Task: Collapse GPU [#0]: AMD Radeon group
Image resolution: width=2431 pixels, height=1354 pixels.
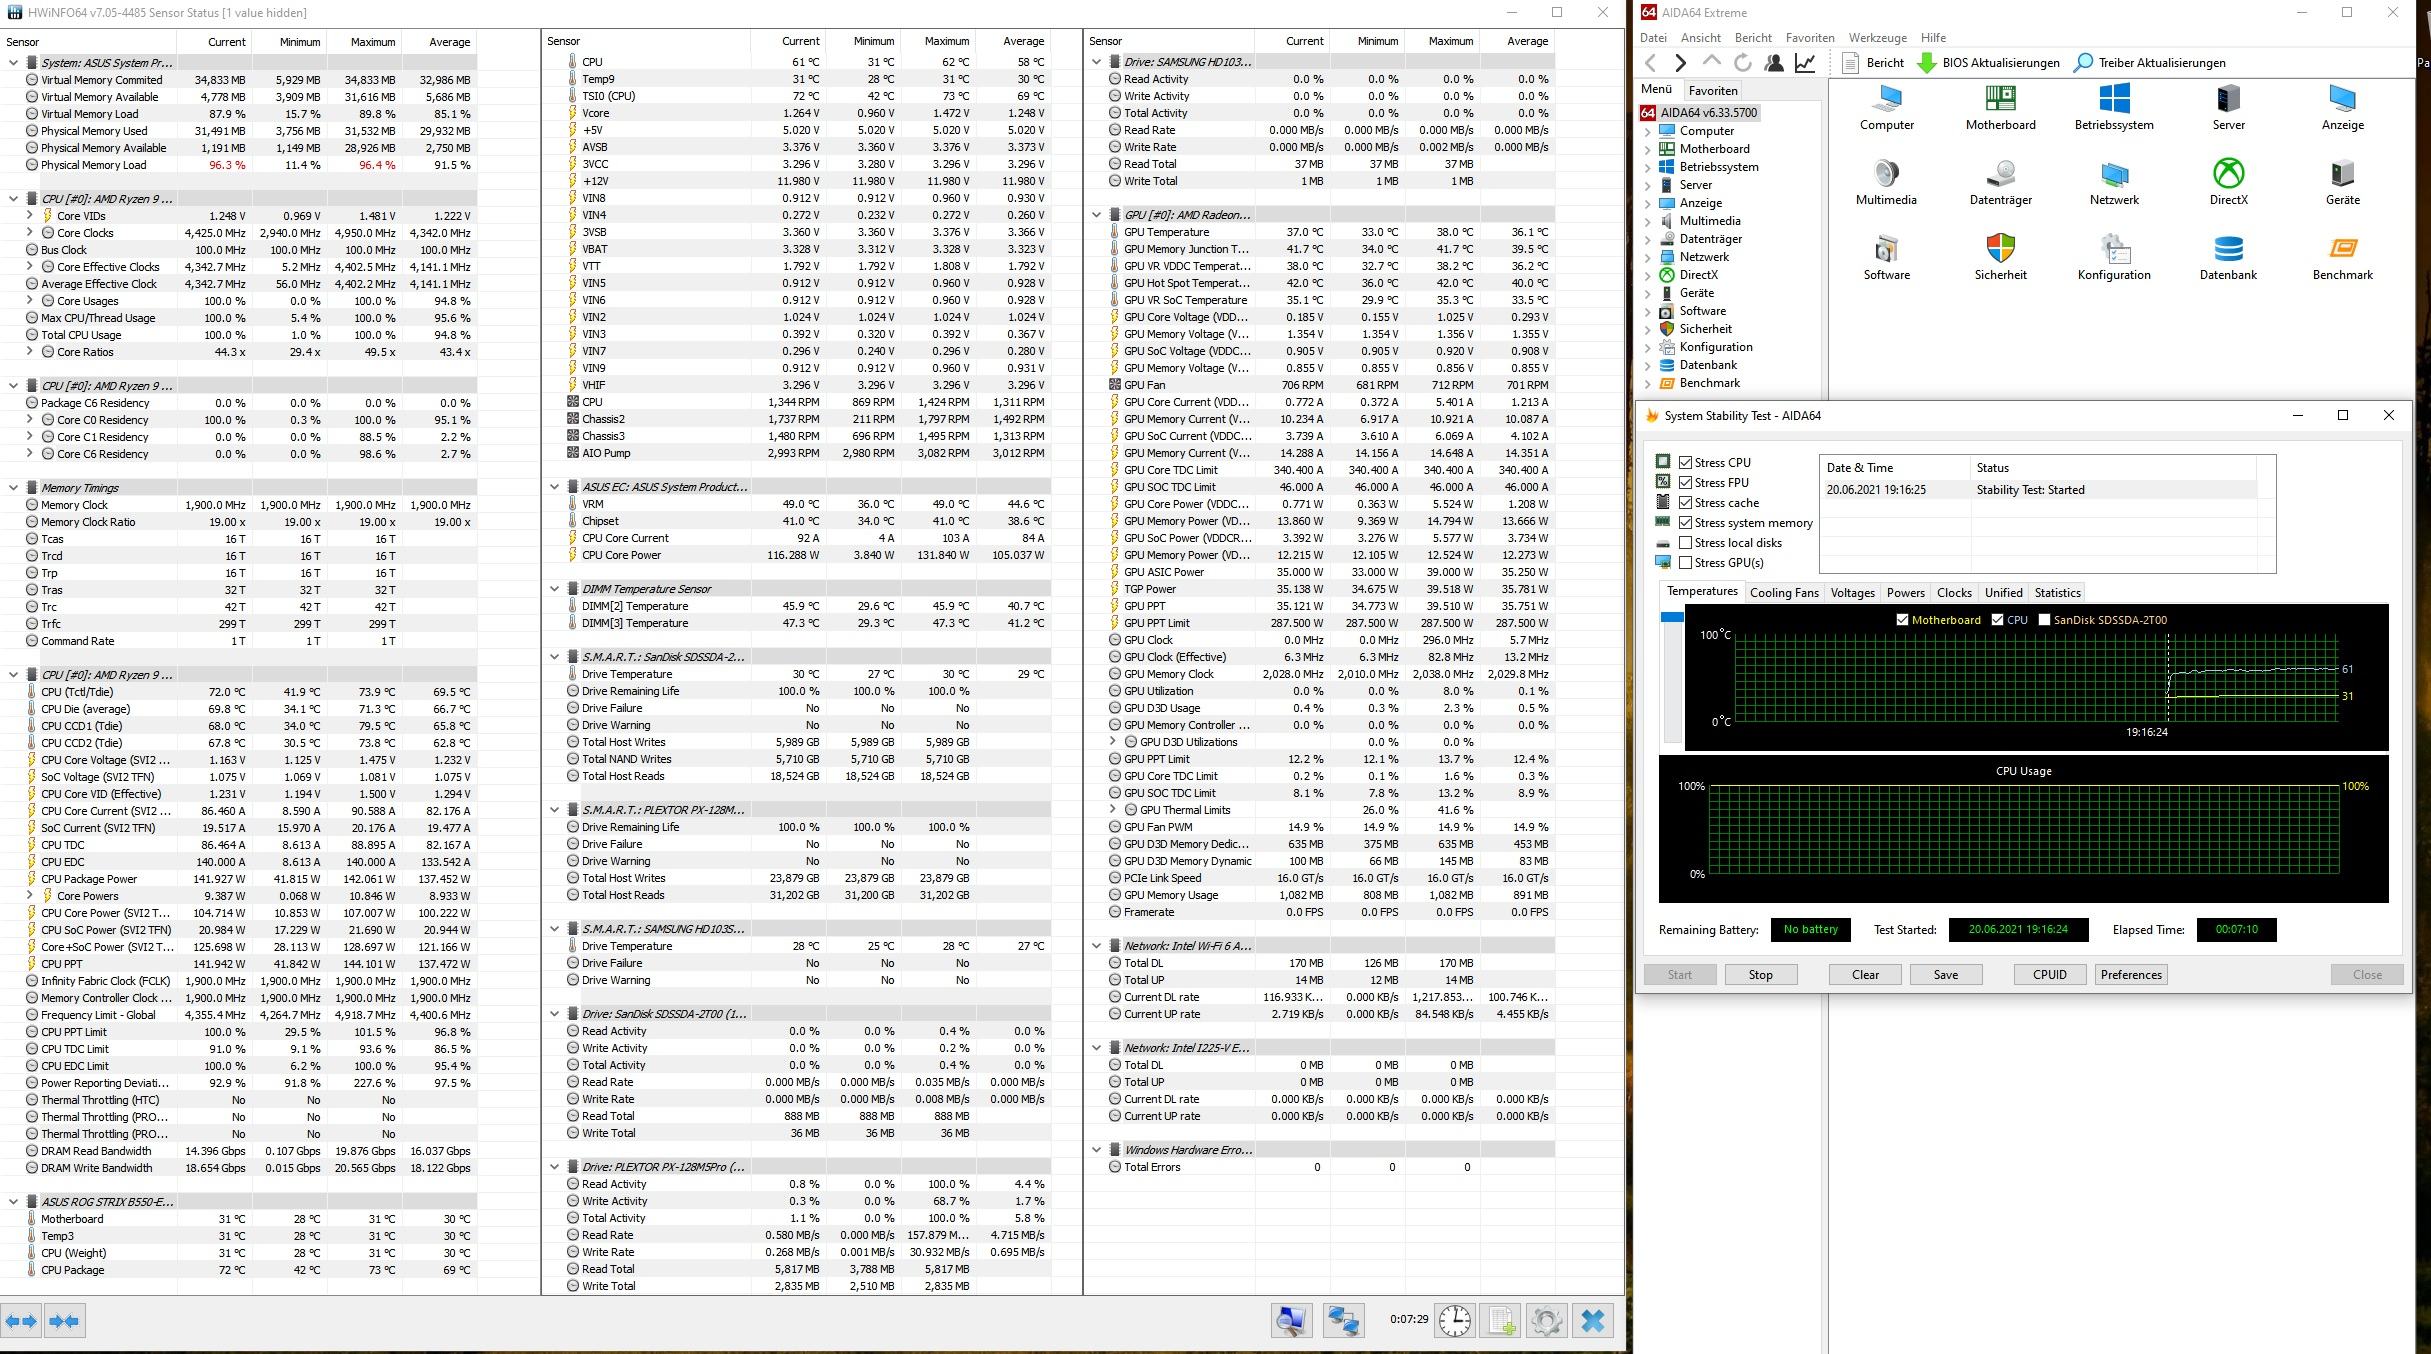Action: (1096, 215)
